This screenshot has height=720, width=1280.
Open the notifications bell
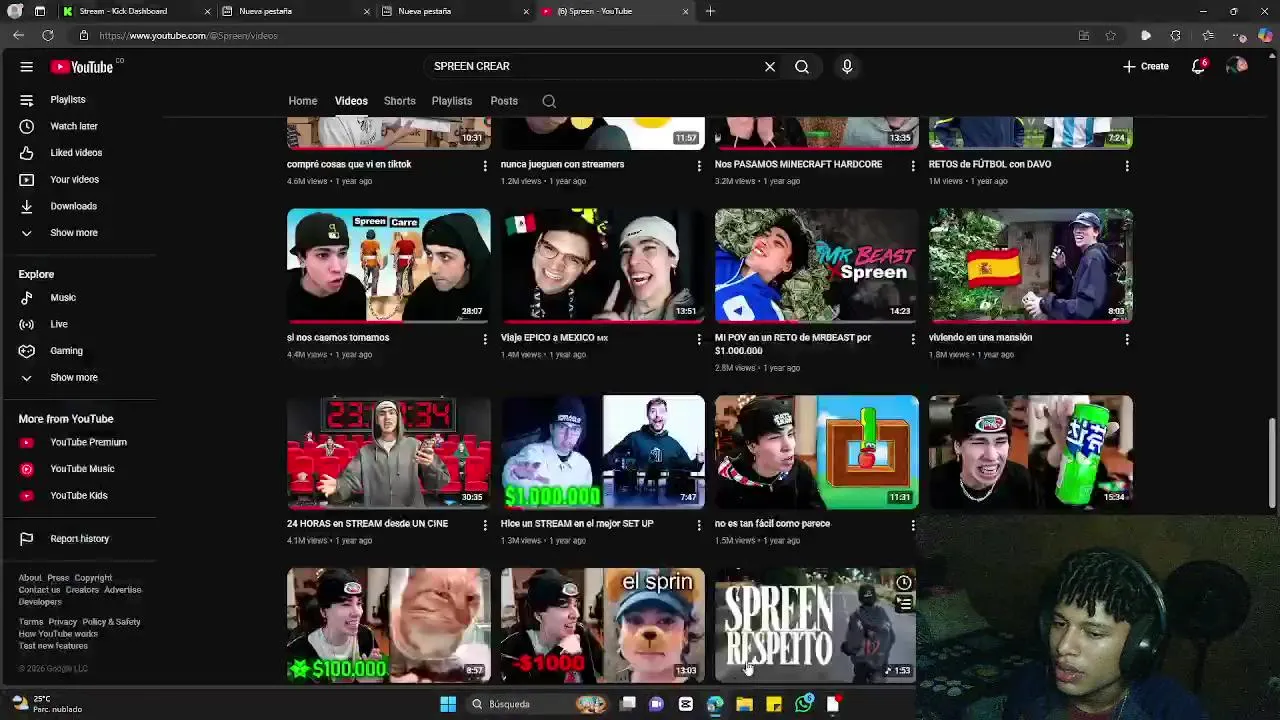[x=1198, y=66]
